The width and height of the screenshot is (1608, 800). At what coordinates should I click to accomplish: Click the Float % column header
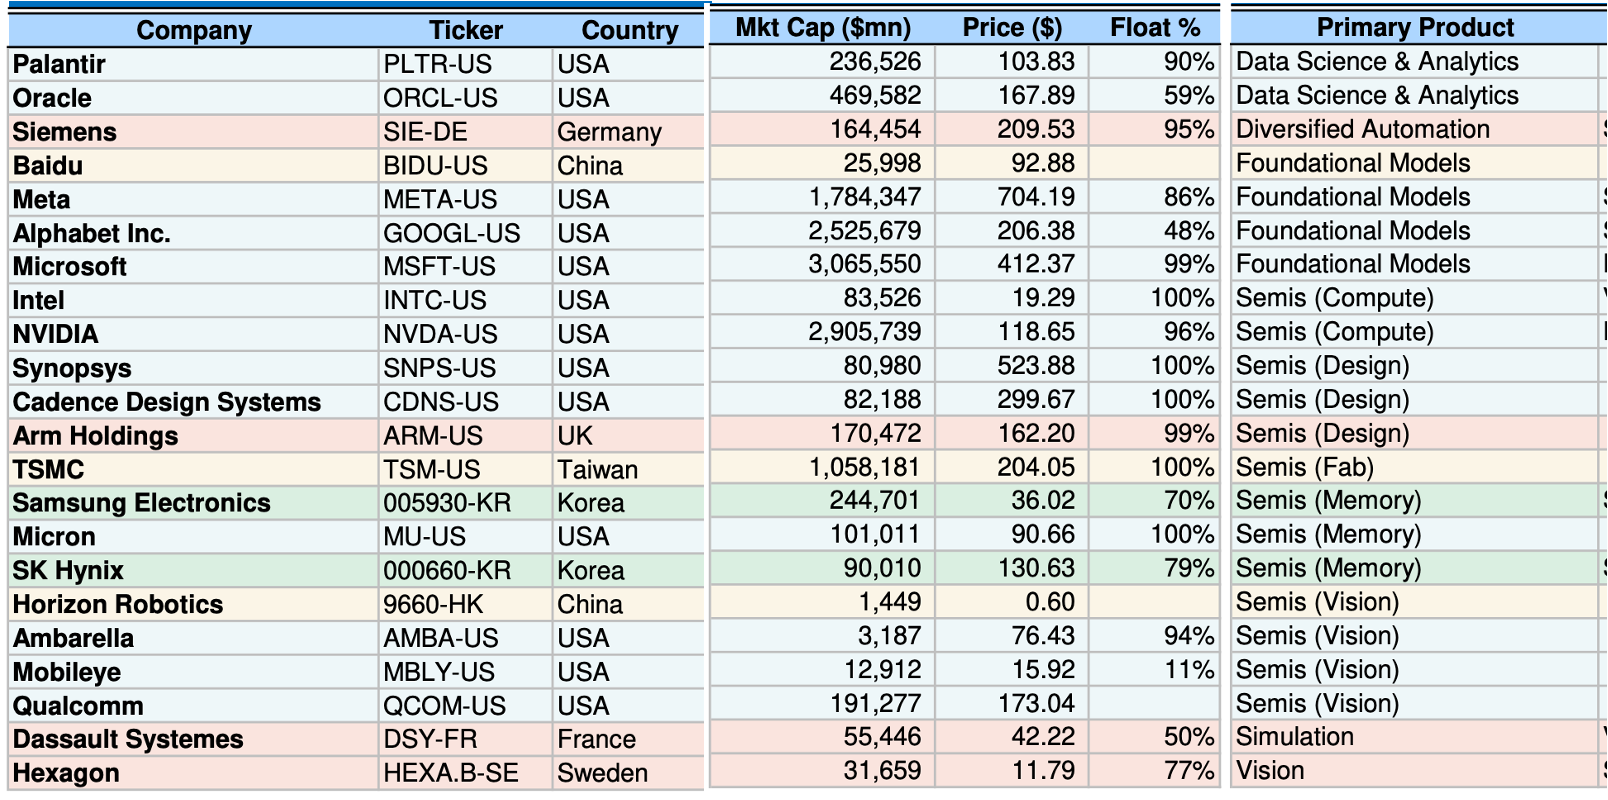(x=1154, y=28)
